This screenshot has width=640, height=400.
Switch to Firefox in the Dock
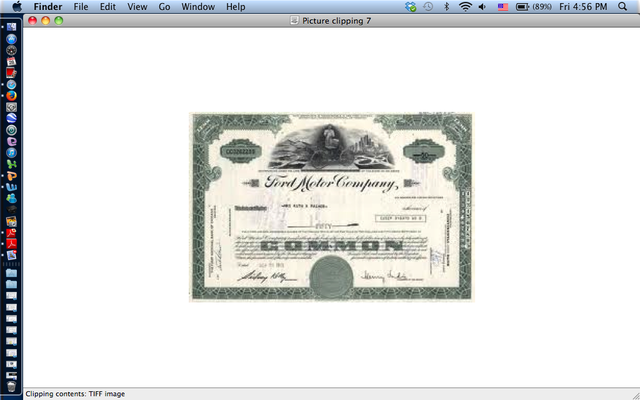[11, 96]
